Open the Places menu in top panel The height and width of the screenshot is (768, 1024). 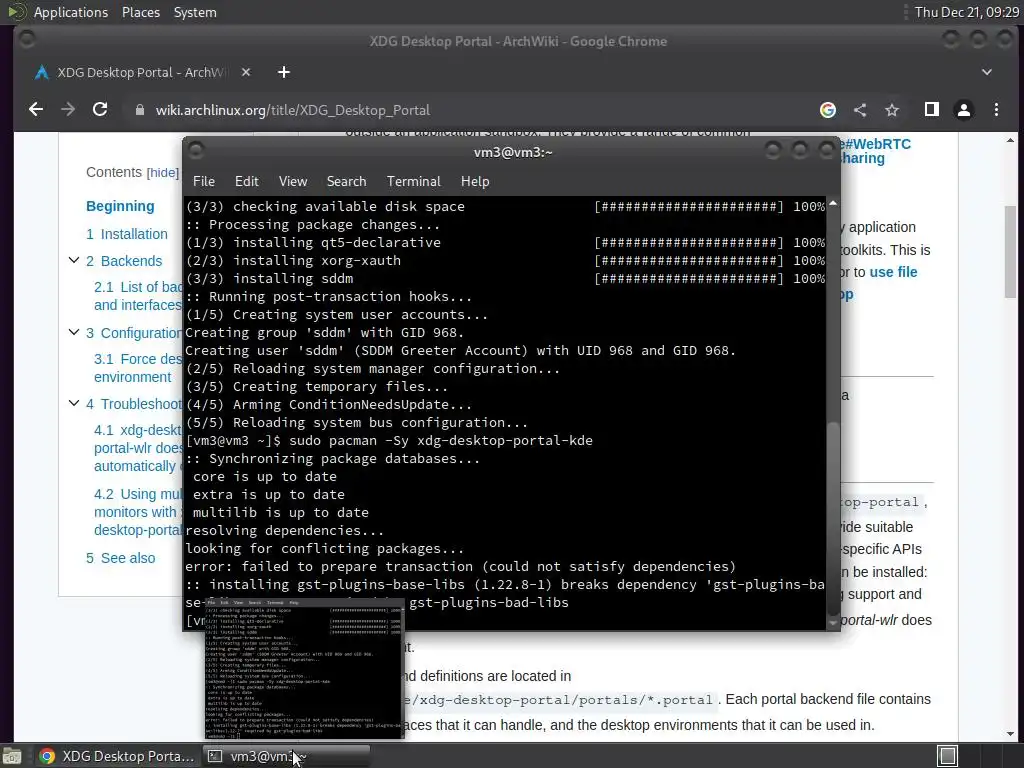[141, 12]
